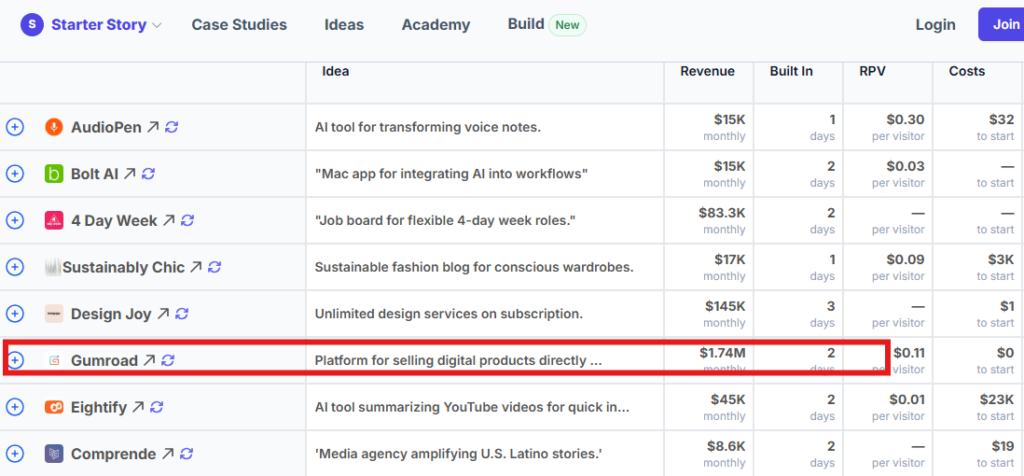Open the Design Joy company name
1024x476 pixels.
click(x=111, y=315)
